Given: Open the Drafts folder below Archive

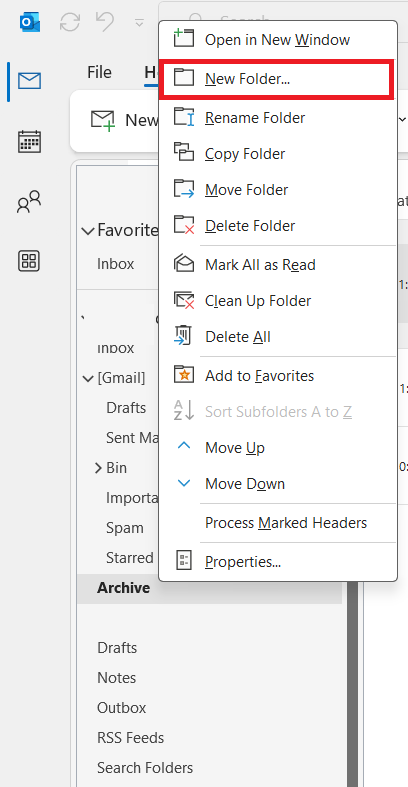Looking at the screenshot, I should pos(117,648).
